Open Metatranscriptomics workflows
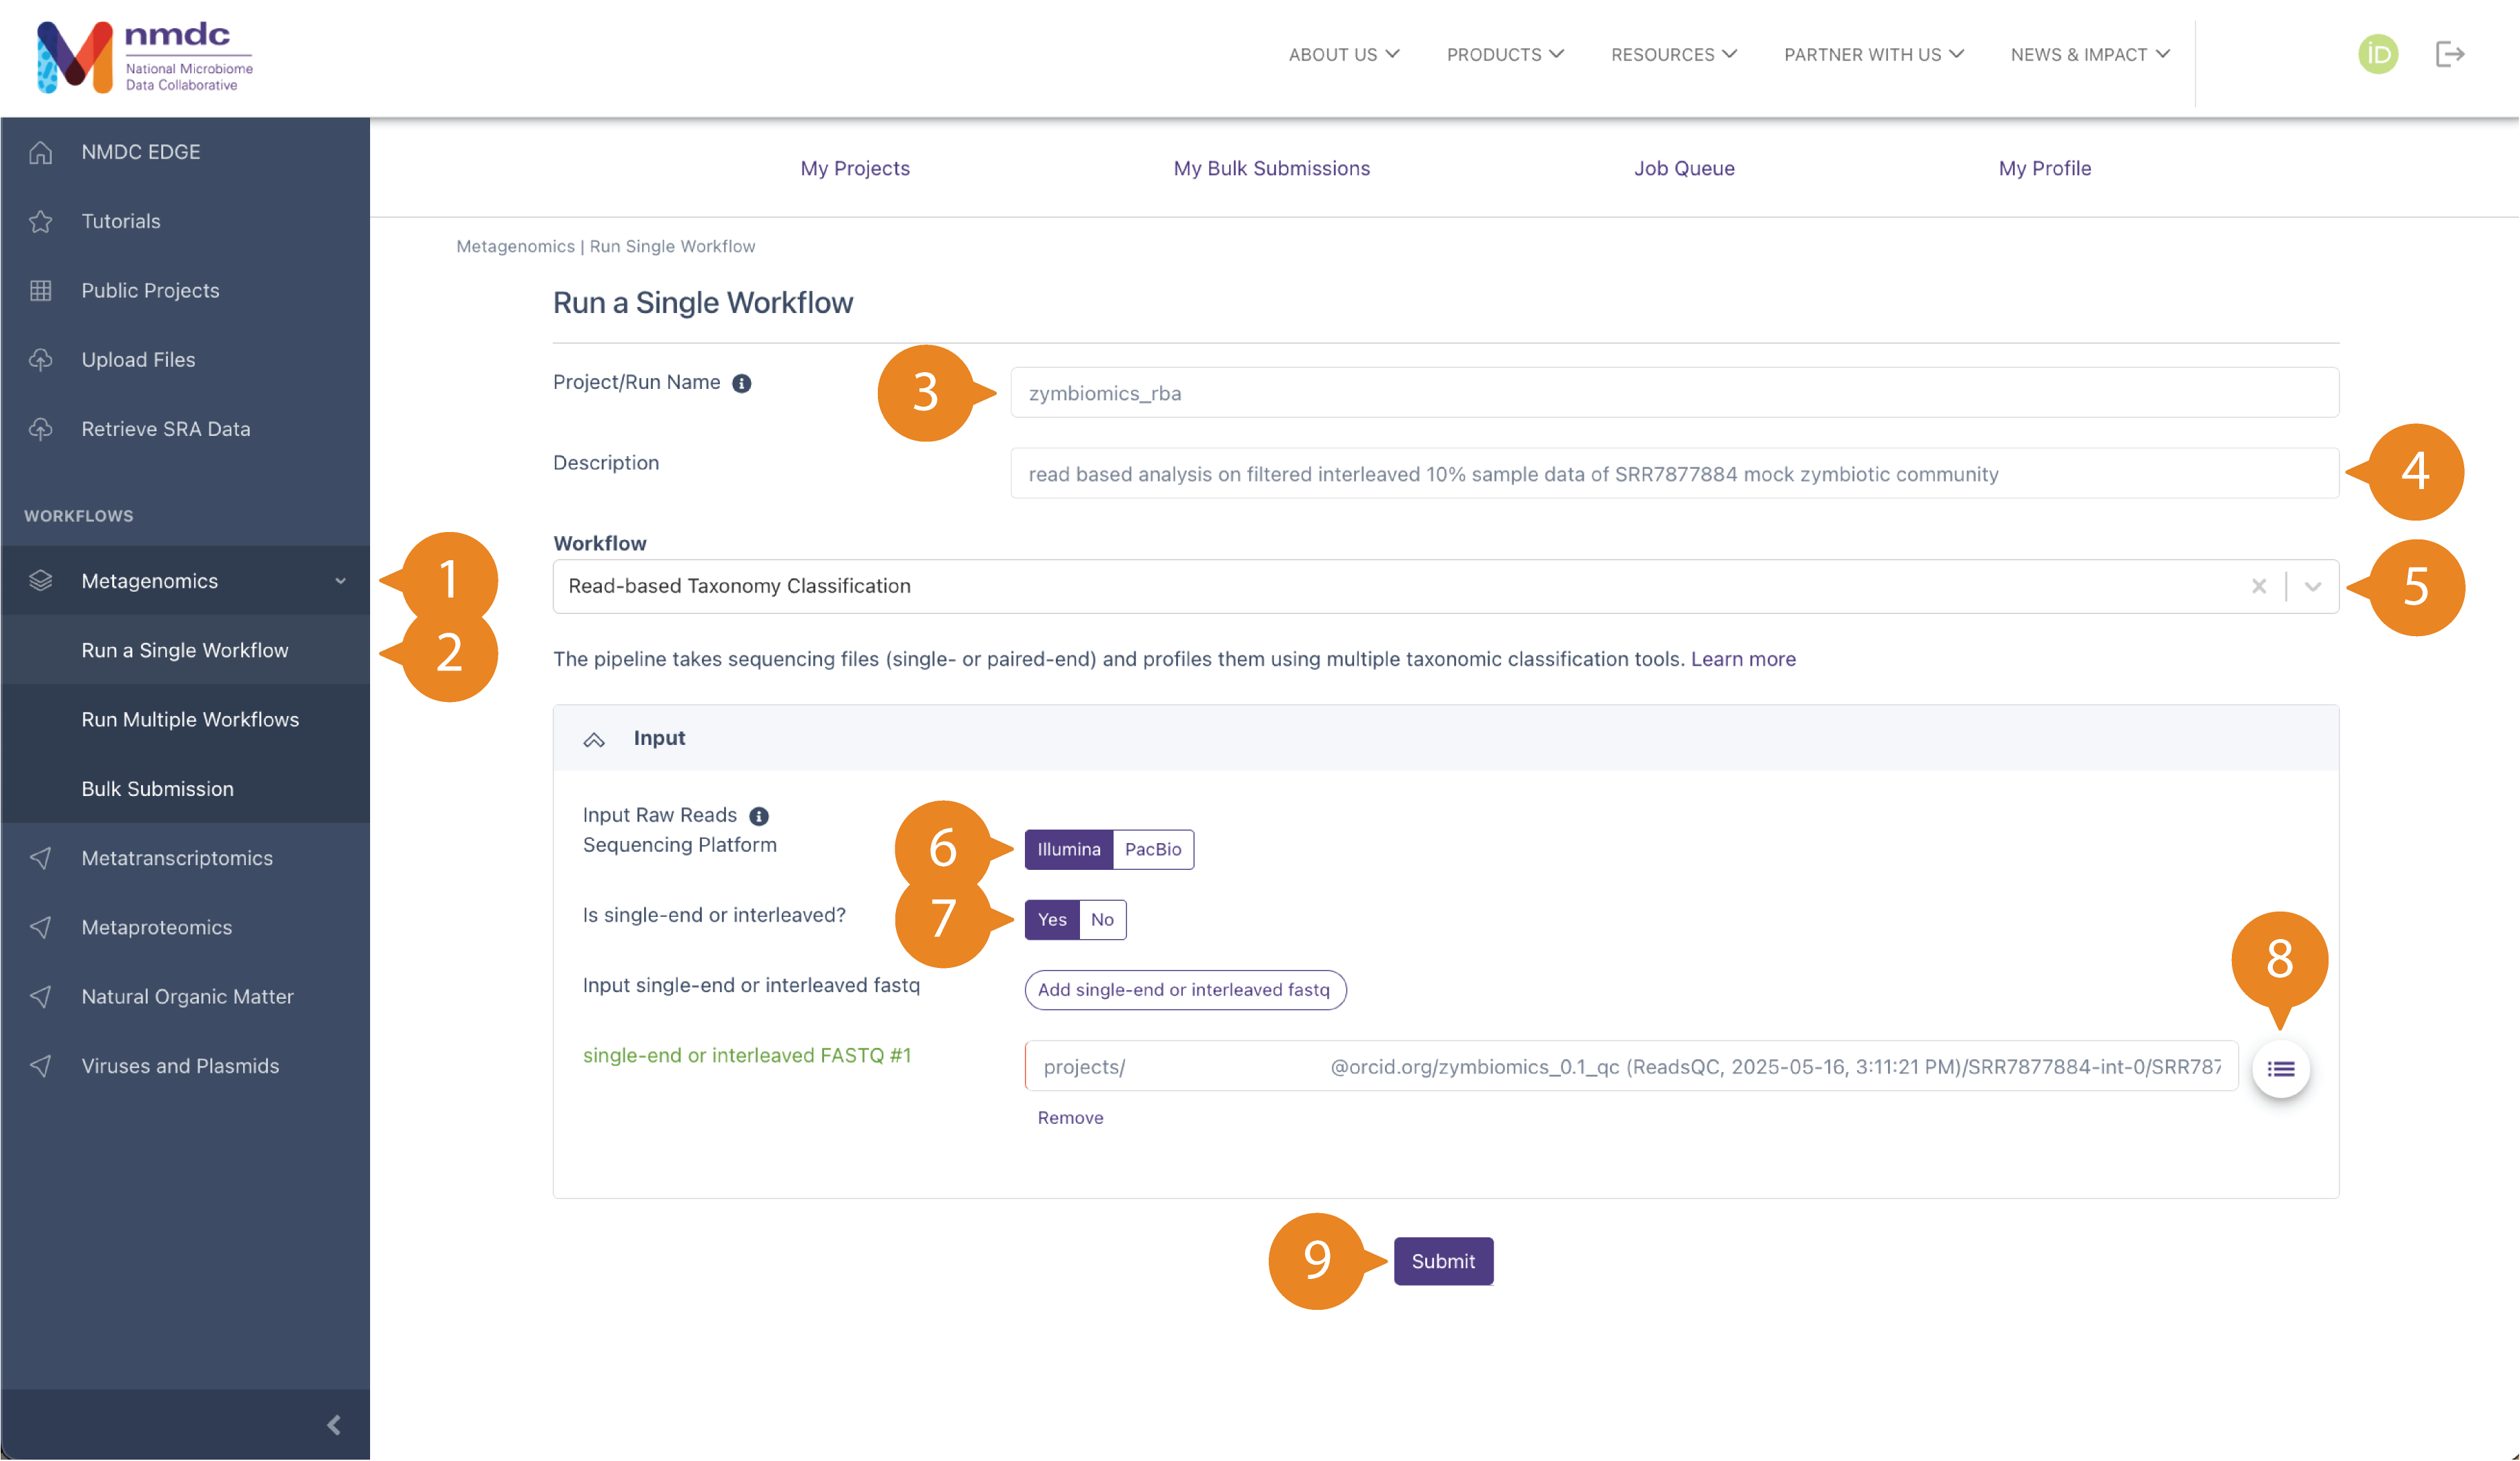The width and height of the screenshot is (2520, 1461). [185, 858]
